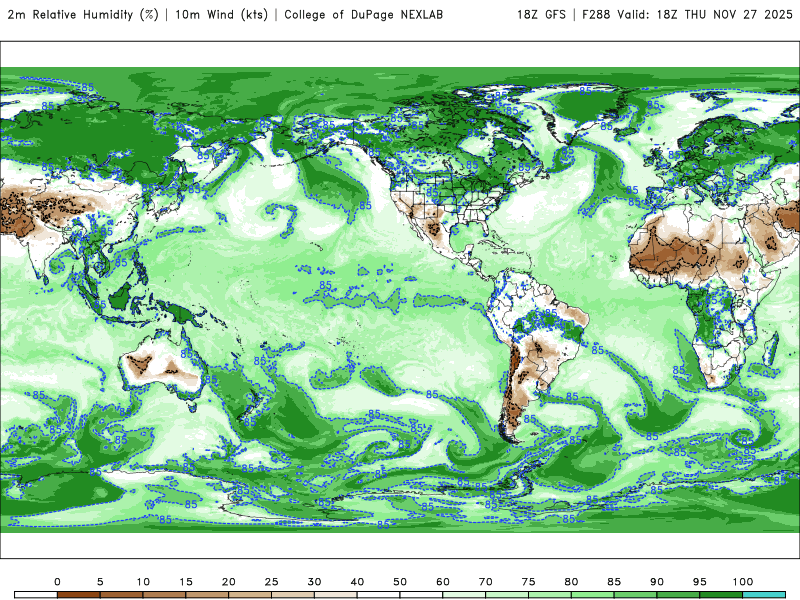Viewport: 800px width, 600px height.
Task: Click the '40' label on the color scale
Action: coord(357,582)
